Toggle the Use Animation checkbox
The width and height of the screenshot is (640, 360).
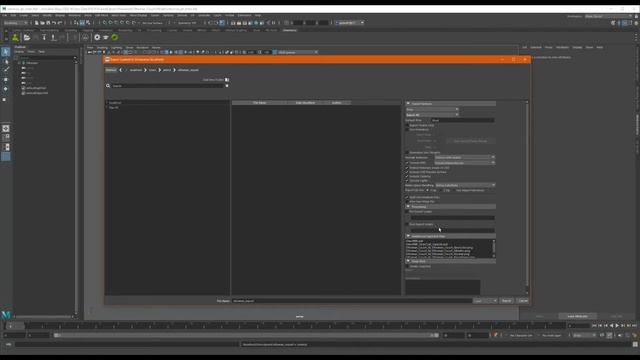tap(407, 130)
